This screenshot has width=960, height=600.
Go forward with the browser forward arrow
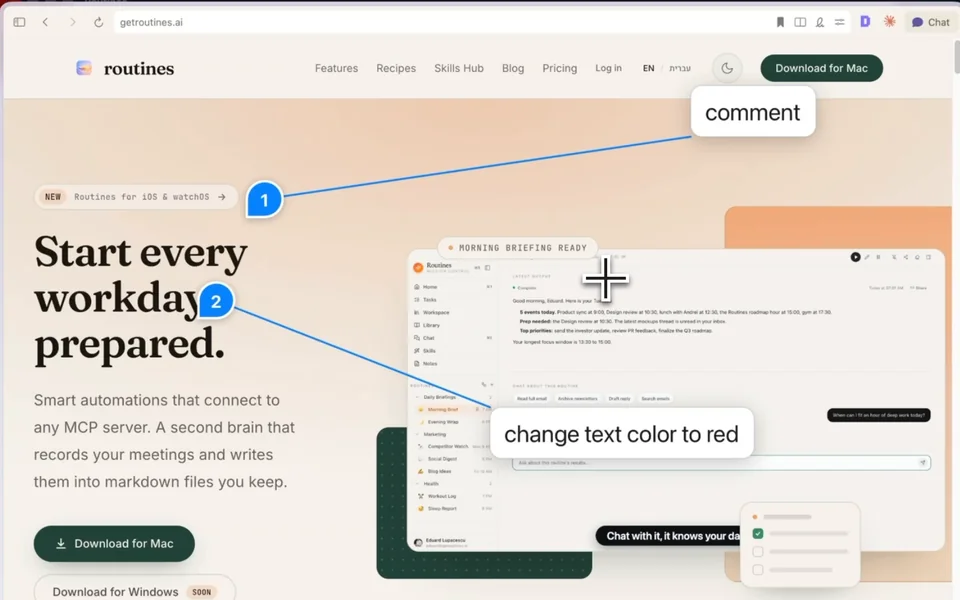coord(72,22)
